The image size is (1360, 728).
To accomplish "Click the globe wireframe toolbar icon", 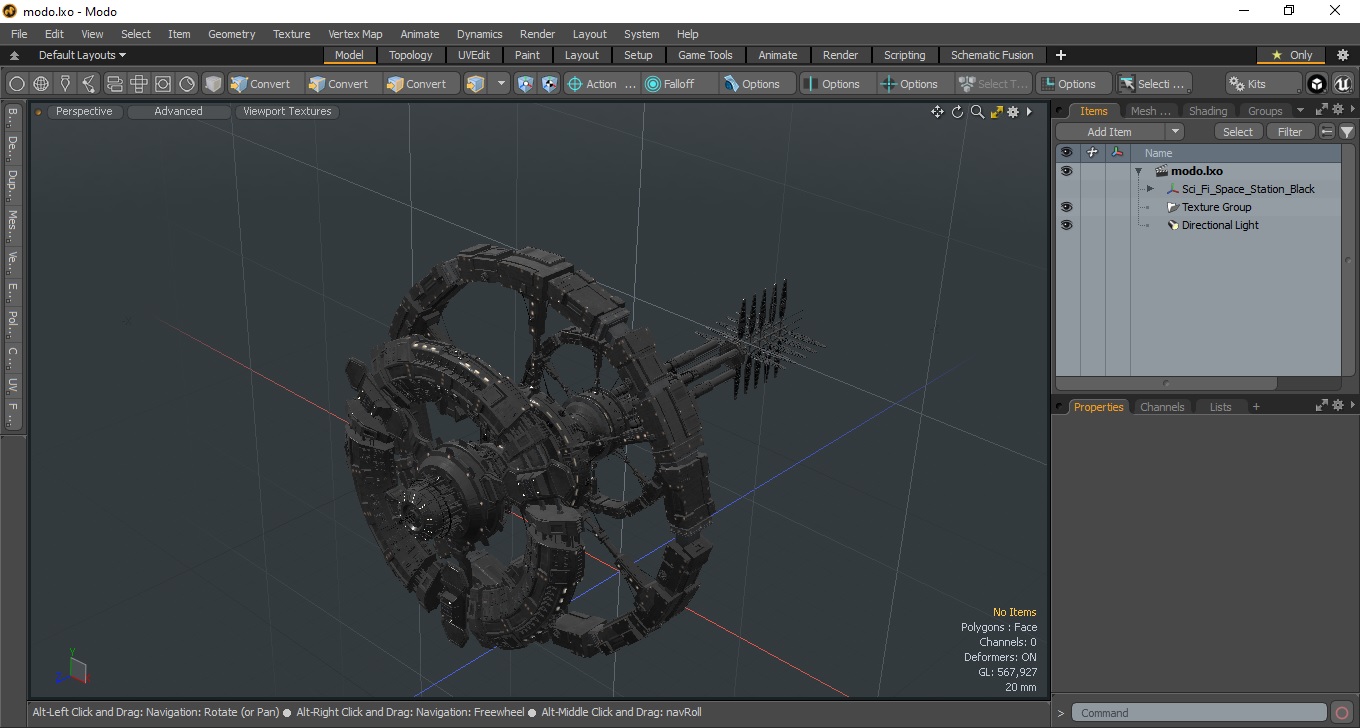I will [41, 84].
